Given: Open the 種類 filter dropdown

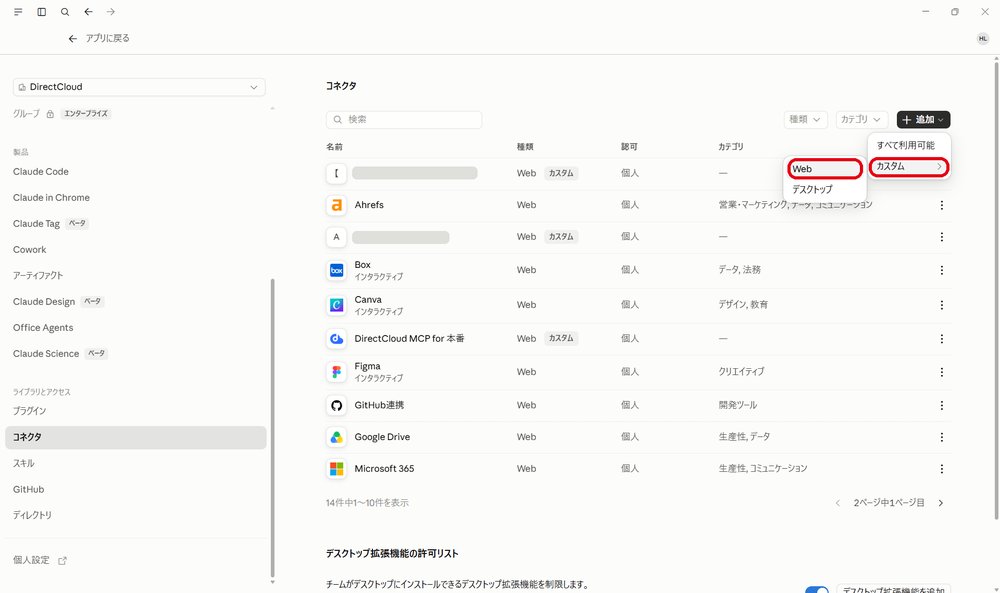Looking at the screenshot, I should point(805,119).
